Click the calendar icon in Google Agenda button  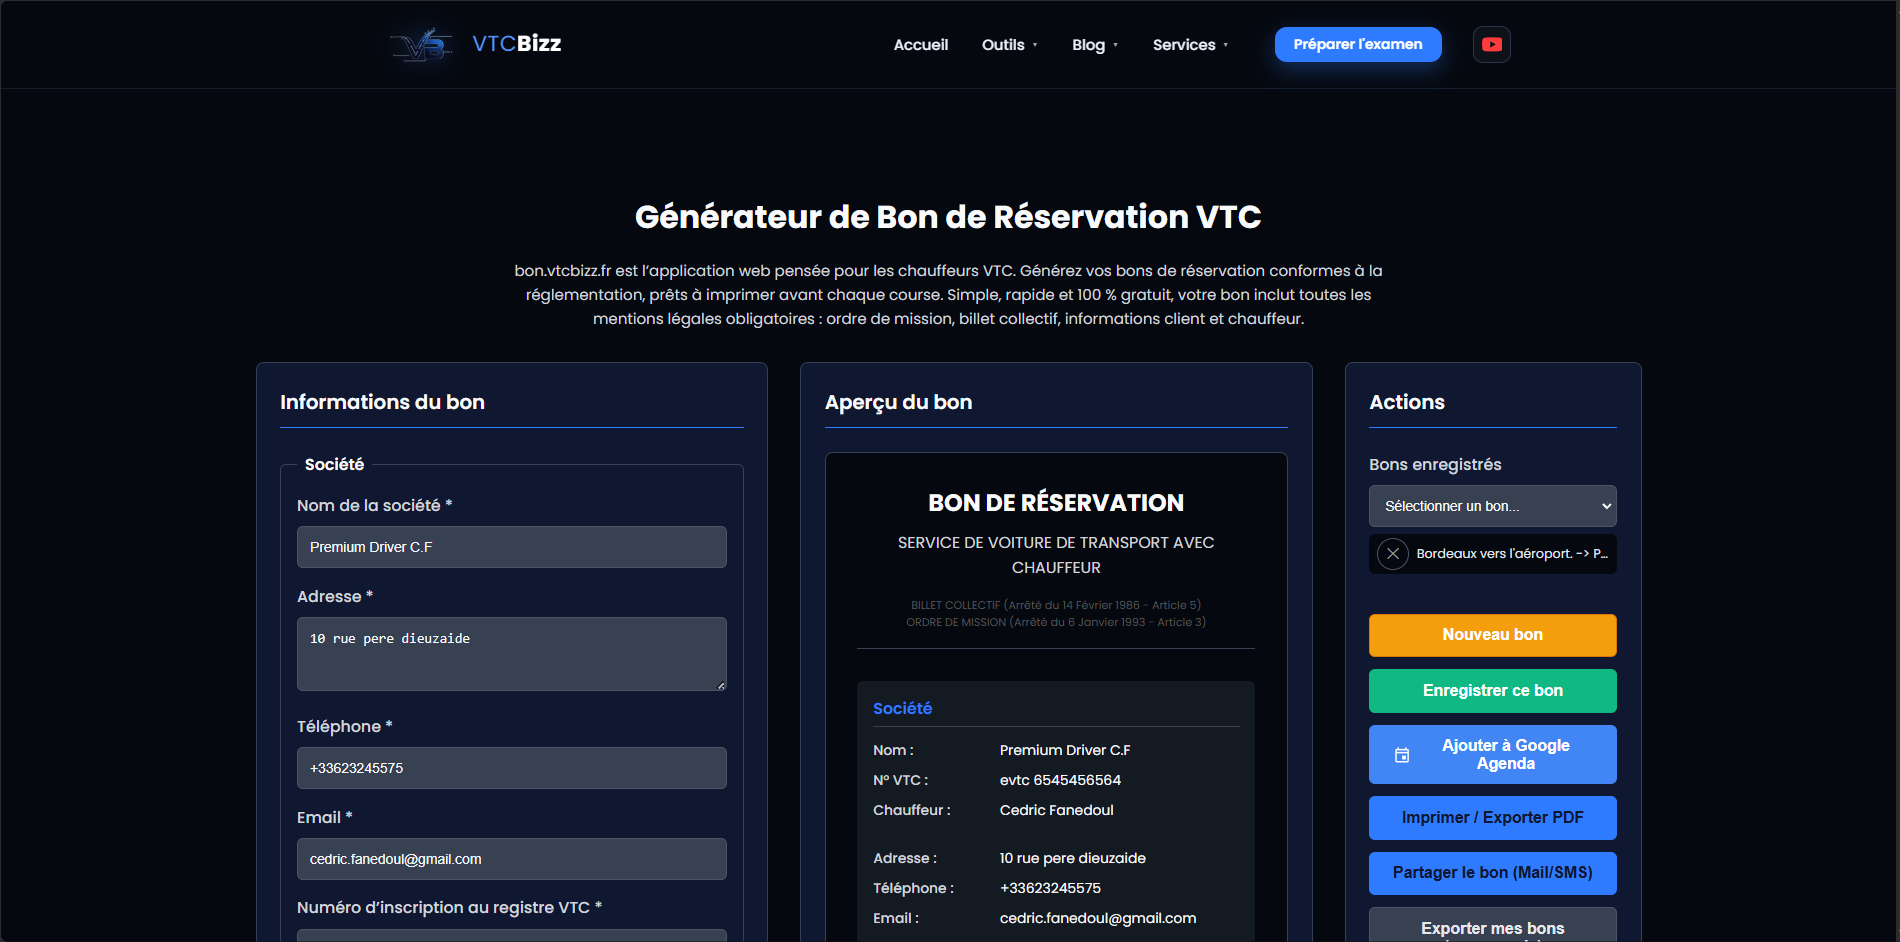click(x=1402, y=755)
